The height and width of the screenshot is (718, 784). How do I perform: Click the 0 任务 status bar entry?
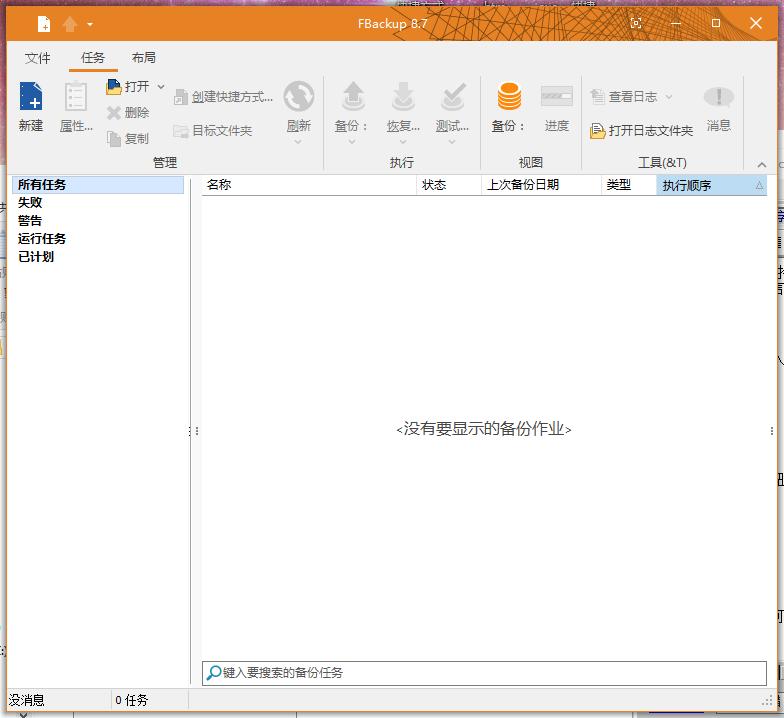[132, 700]
